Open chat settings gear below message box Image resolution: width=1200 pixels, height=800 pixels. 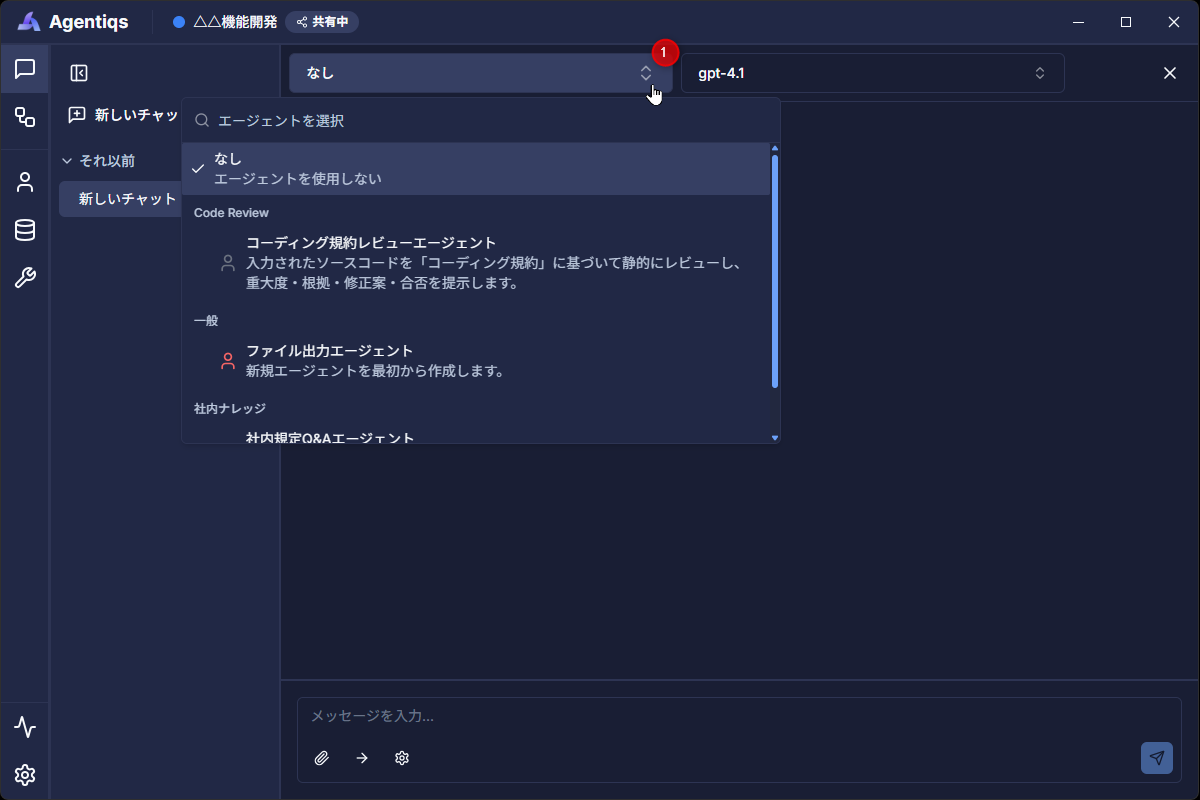(402, 758)
